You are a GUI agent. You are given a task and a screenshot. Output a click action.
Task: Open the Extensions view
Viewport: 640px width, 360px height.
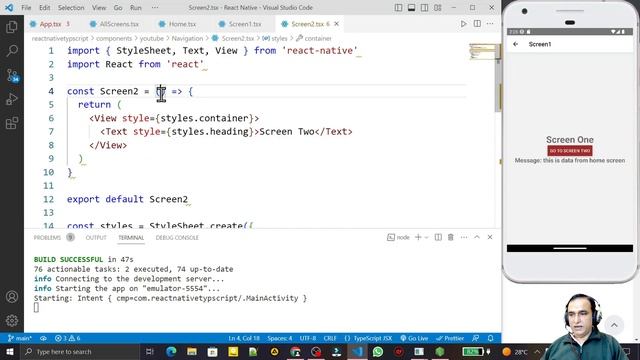click(x=12, y=123)
